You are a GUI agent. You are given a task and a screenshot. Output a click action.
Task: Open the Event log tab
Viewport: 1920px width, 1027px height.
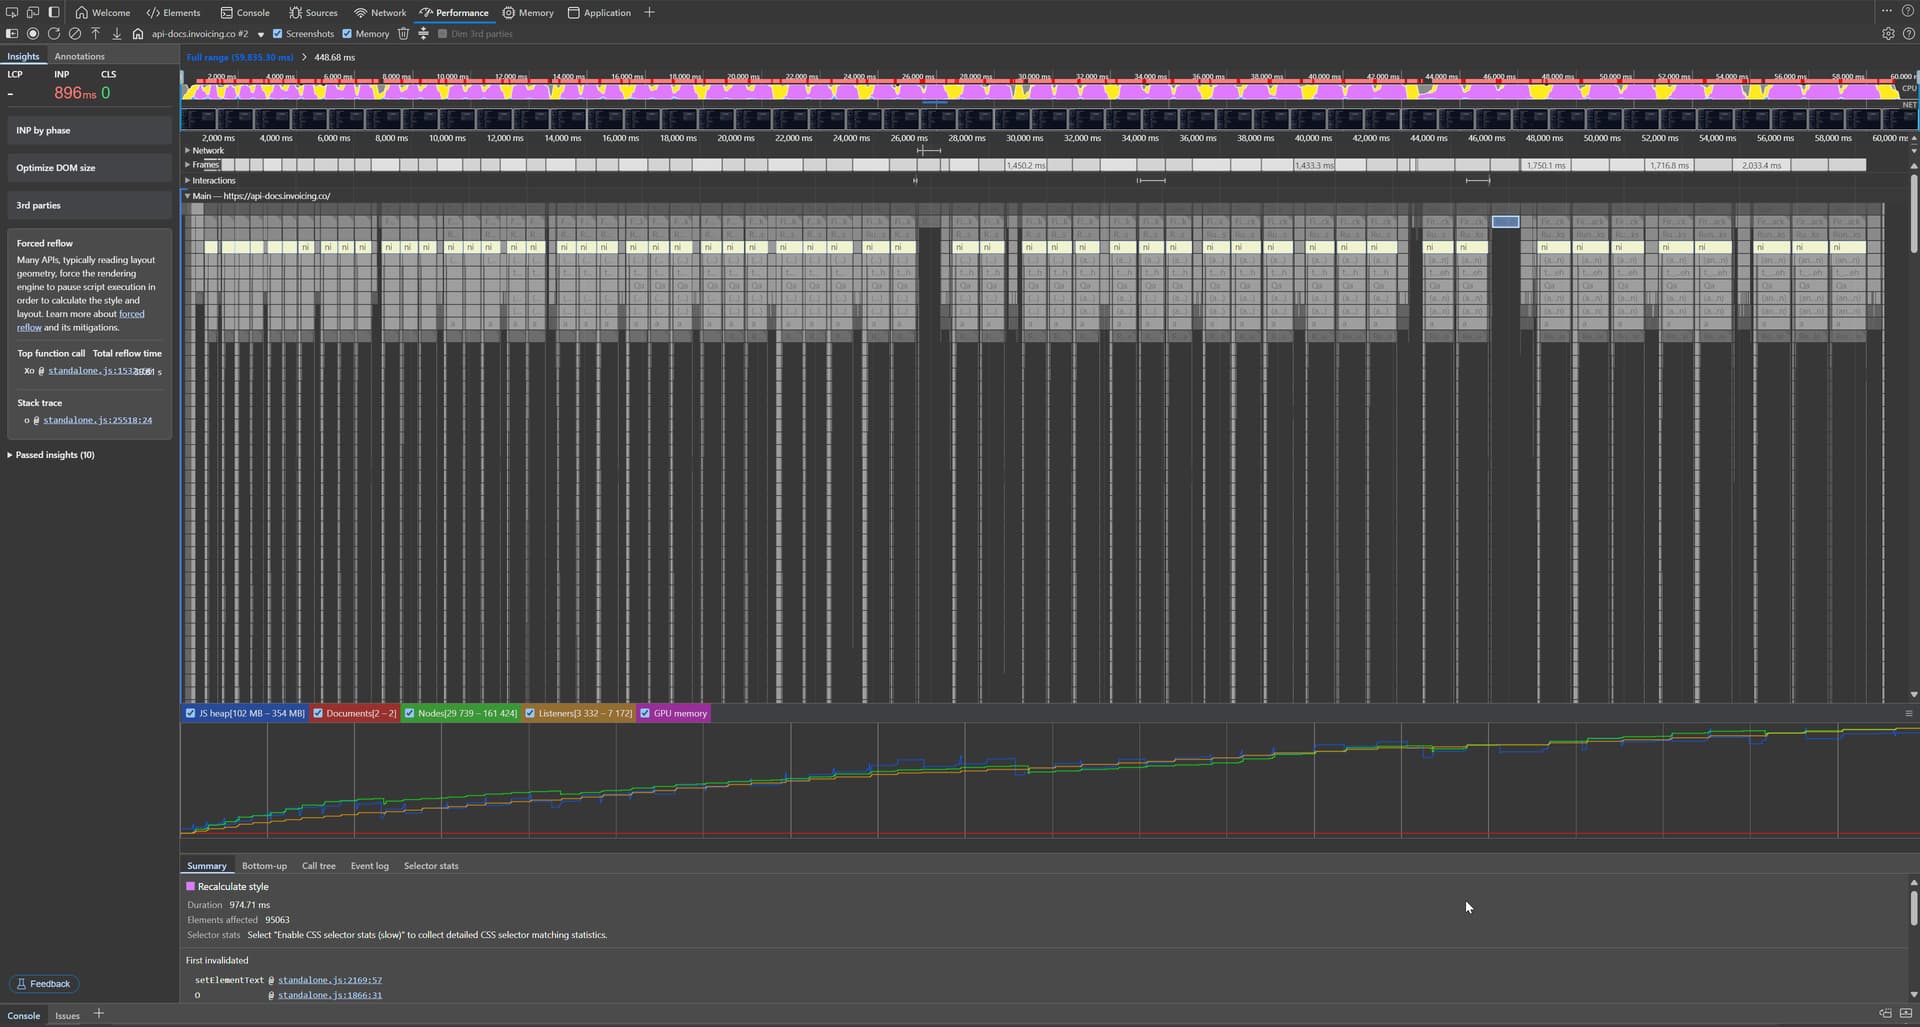coord(369,866)
